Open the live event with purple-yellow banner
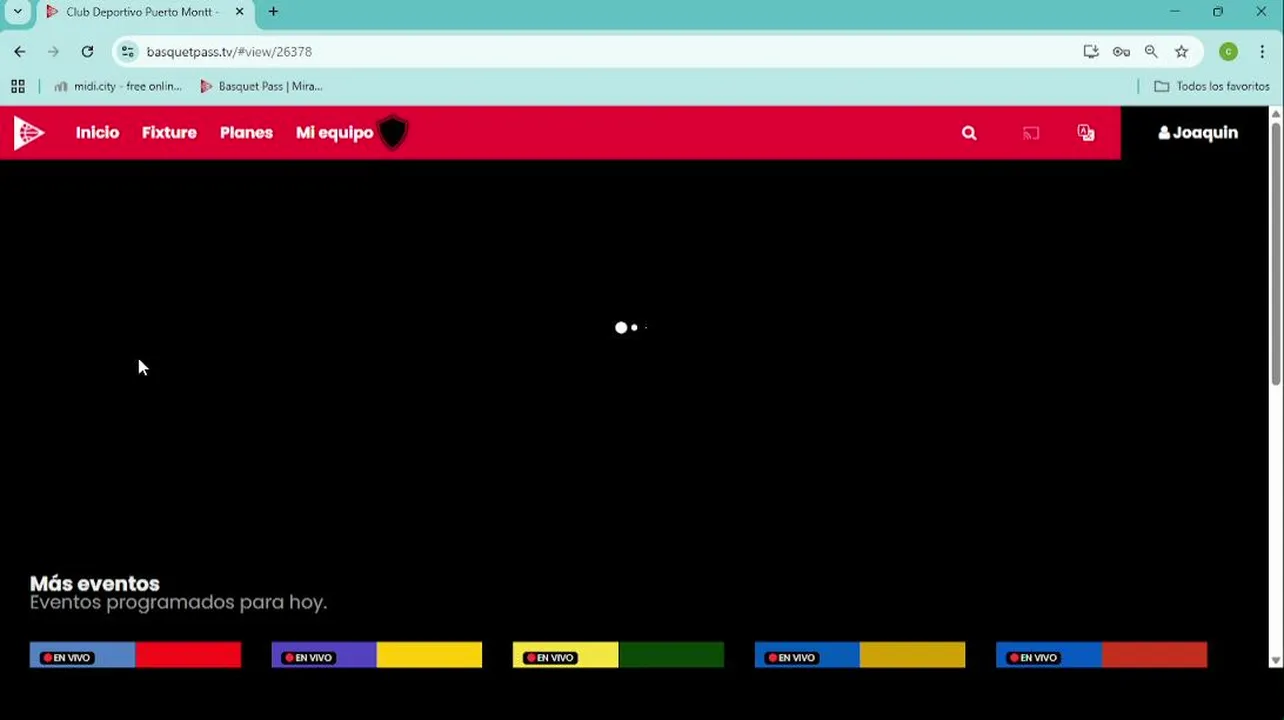The image size is (1284, 720). [377, 655]
